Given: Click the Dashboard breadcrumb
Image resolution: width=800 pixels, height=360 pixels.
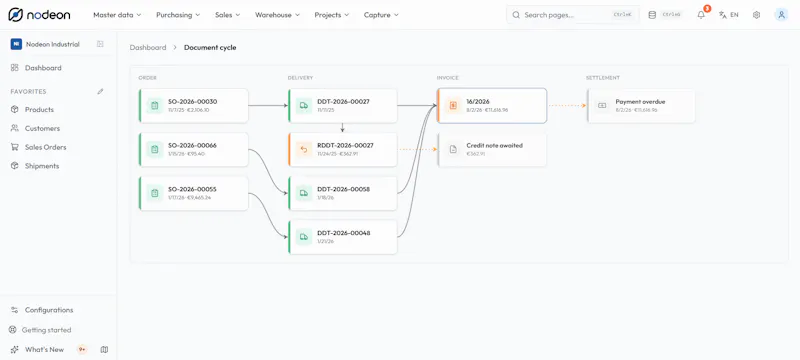Looking at the screenshot, I should [x=148, y=47].
